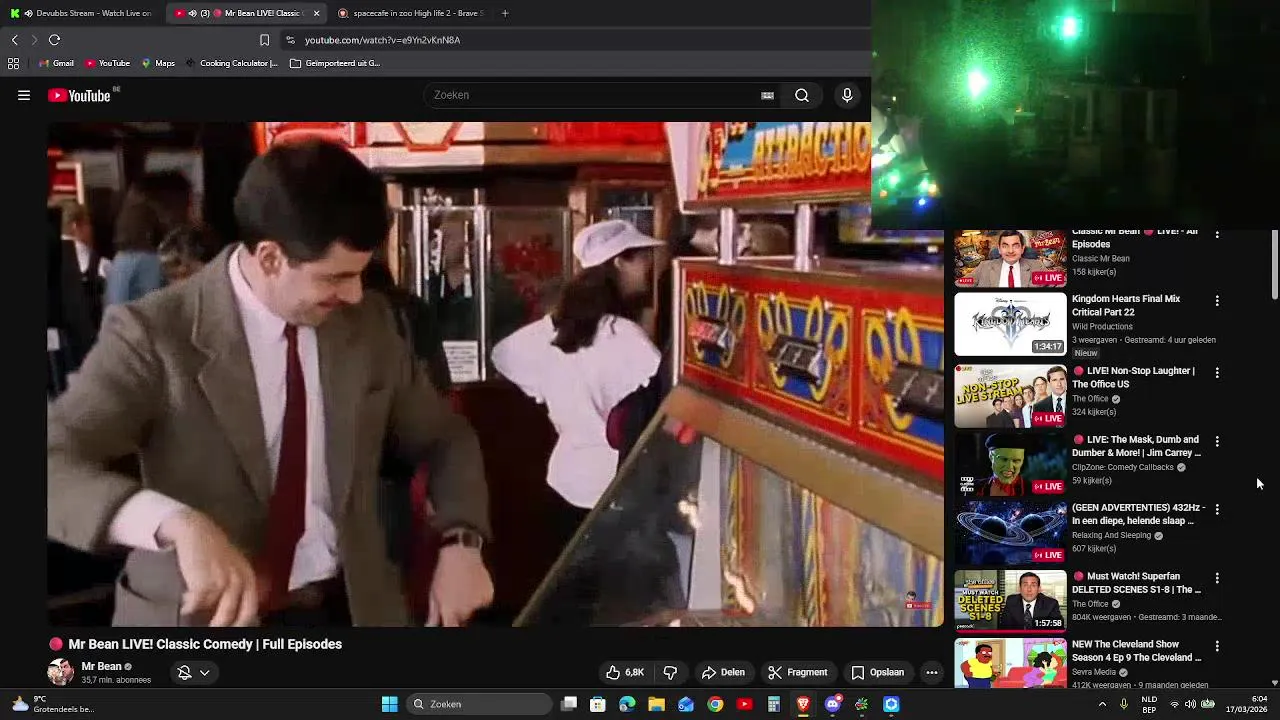Image resolution: width=1280 pixels, height=720 pixels.
Task: Switch to spacecafe in zoo High life tab
Action: [x=411, y=13]
